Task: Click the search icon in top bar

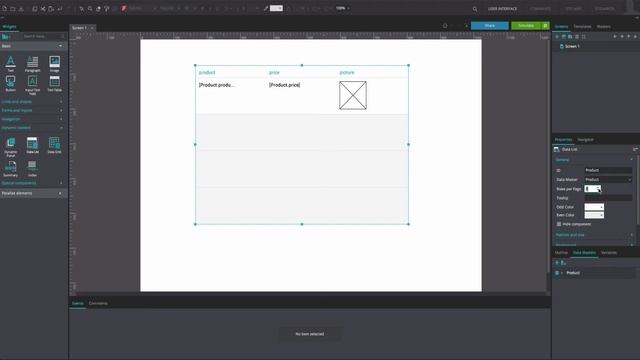Action: (475, 9)
